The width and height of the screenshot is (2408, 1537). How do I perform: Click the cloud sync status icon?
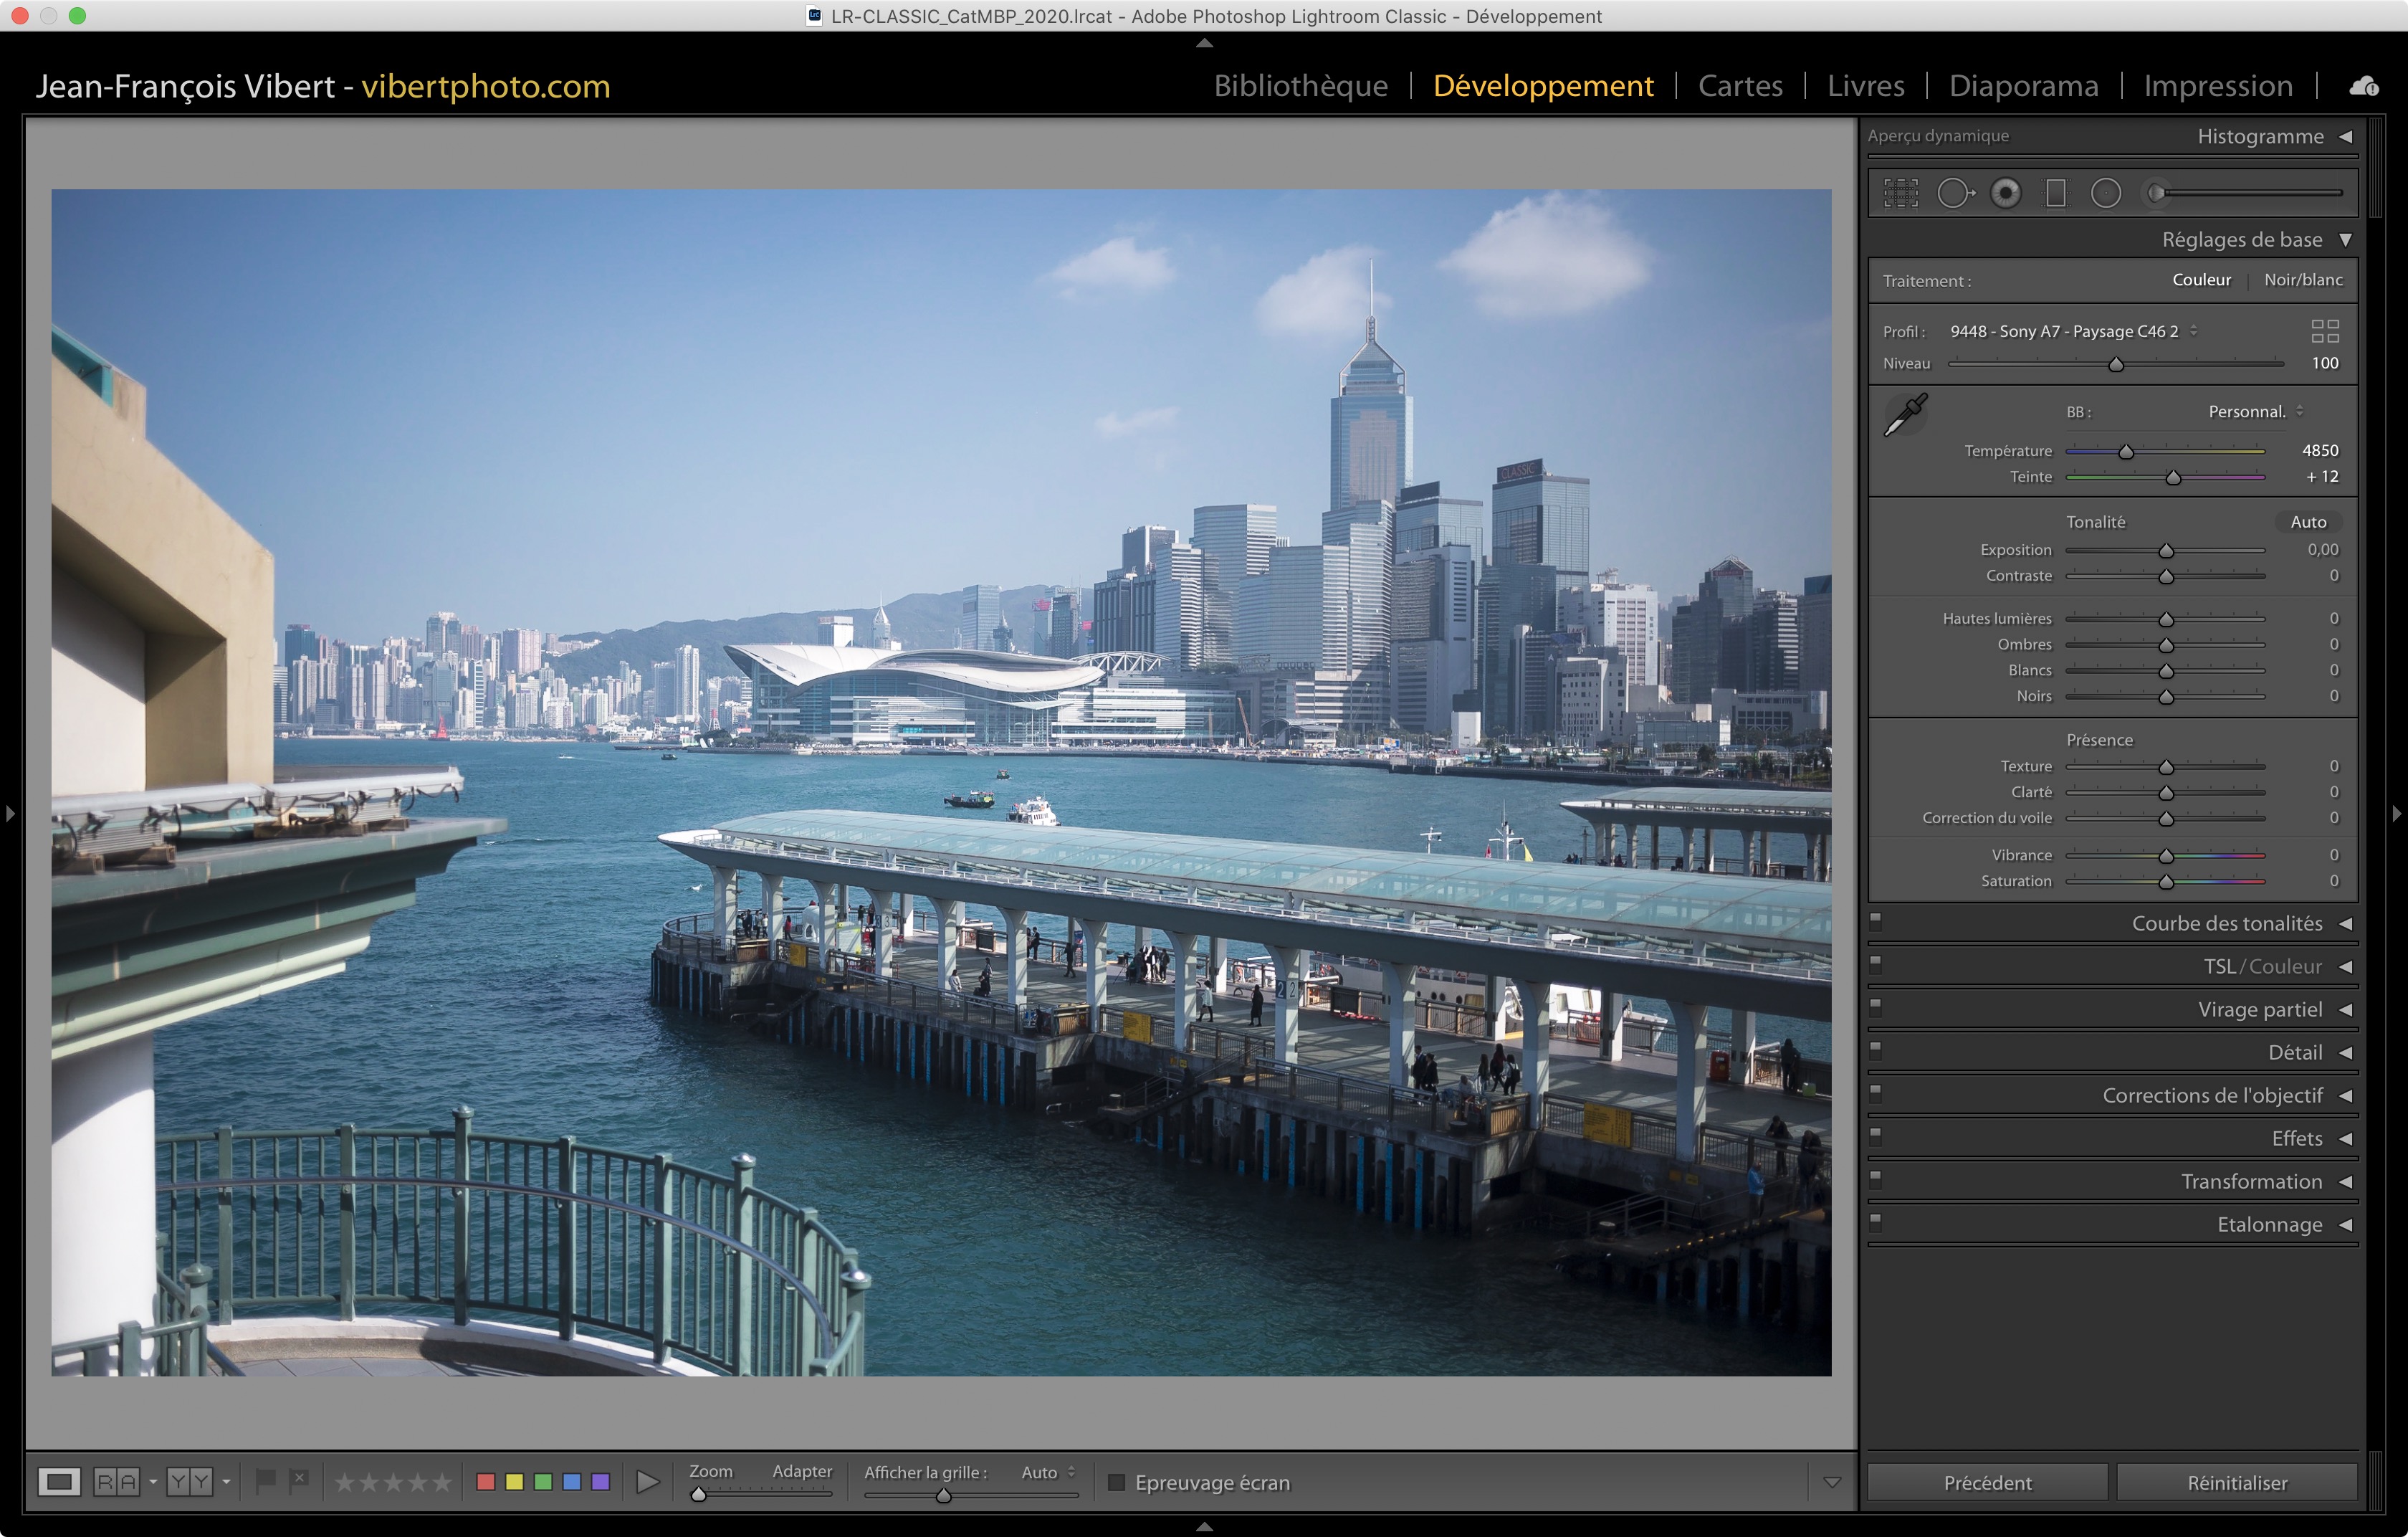[x=2364, y=87]
